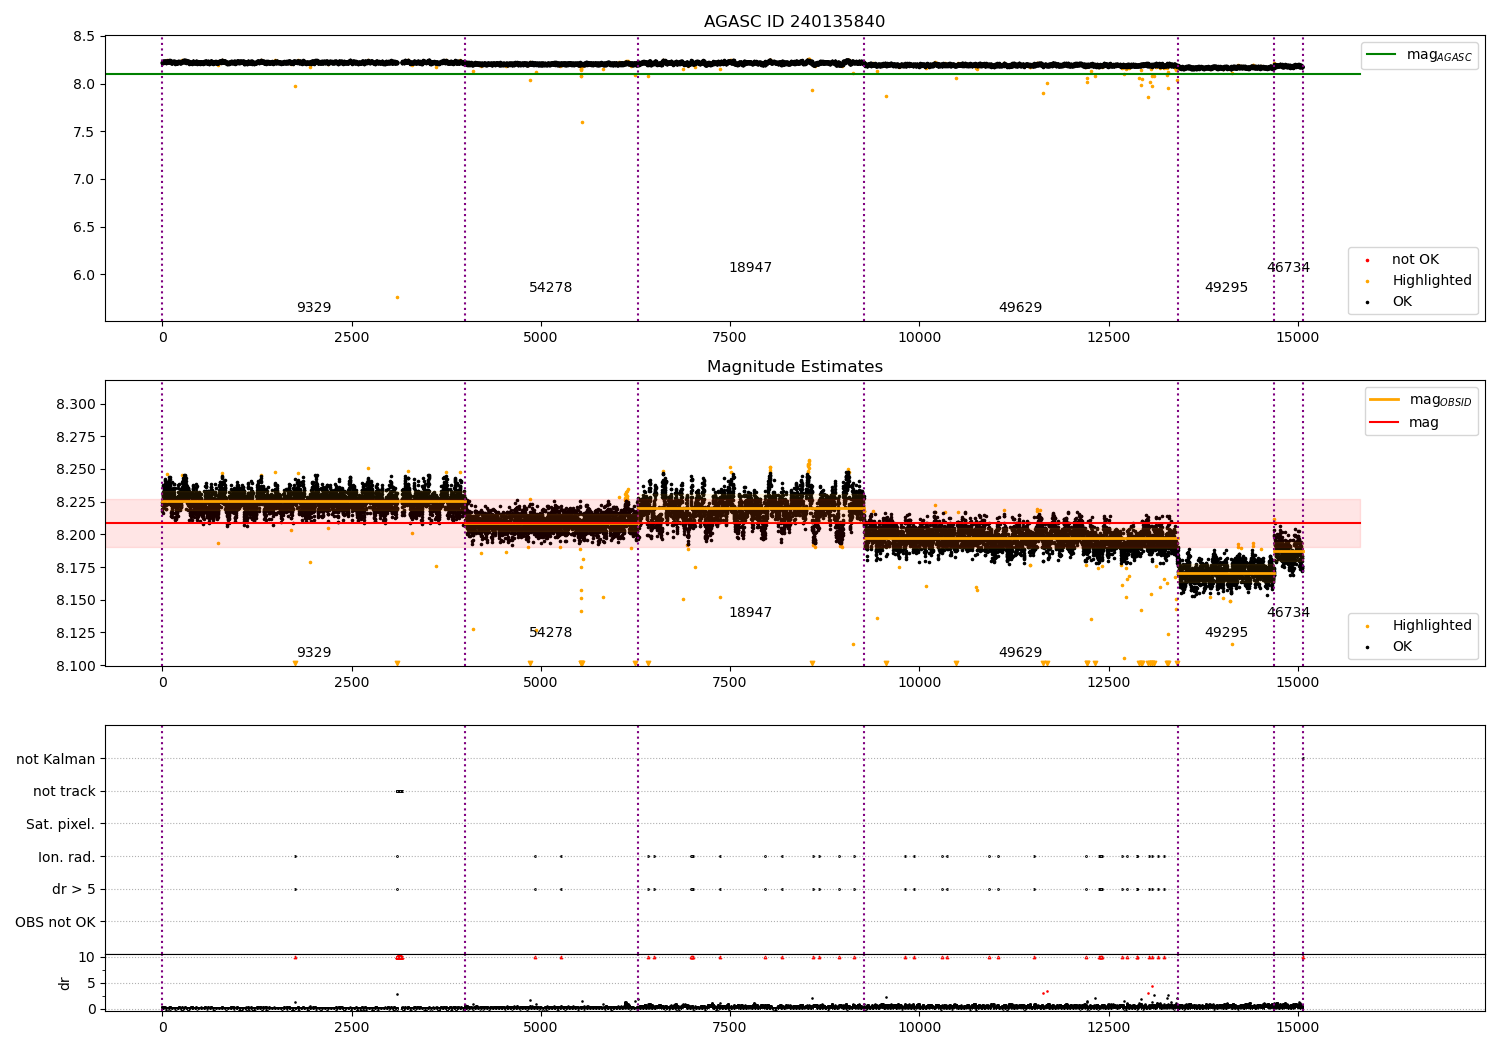Click OBSID 54278 in Magnitude Estimates plot
The height and width of the screenshot is (1050, 1500).
(x=551, y=633)
